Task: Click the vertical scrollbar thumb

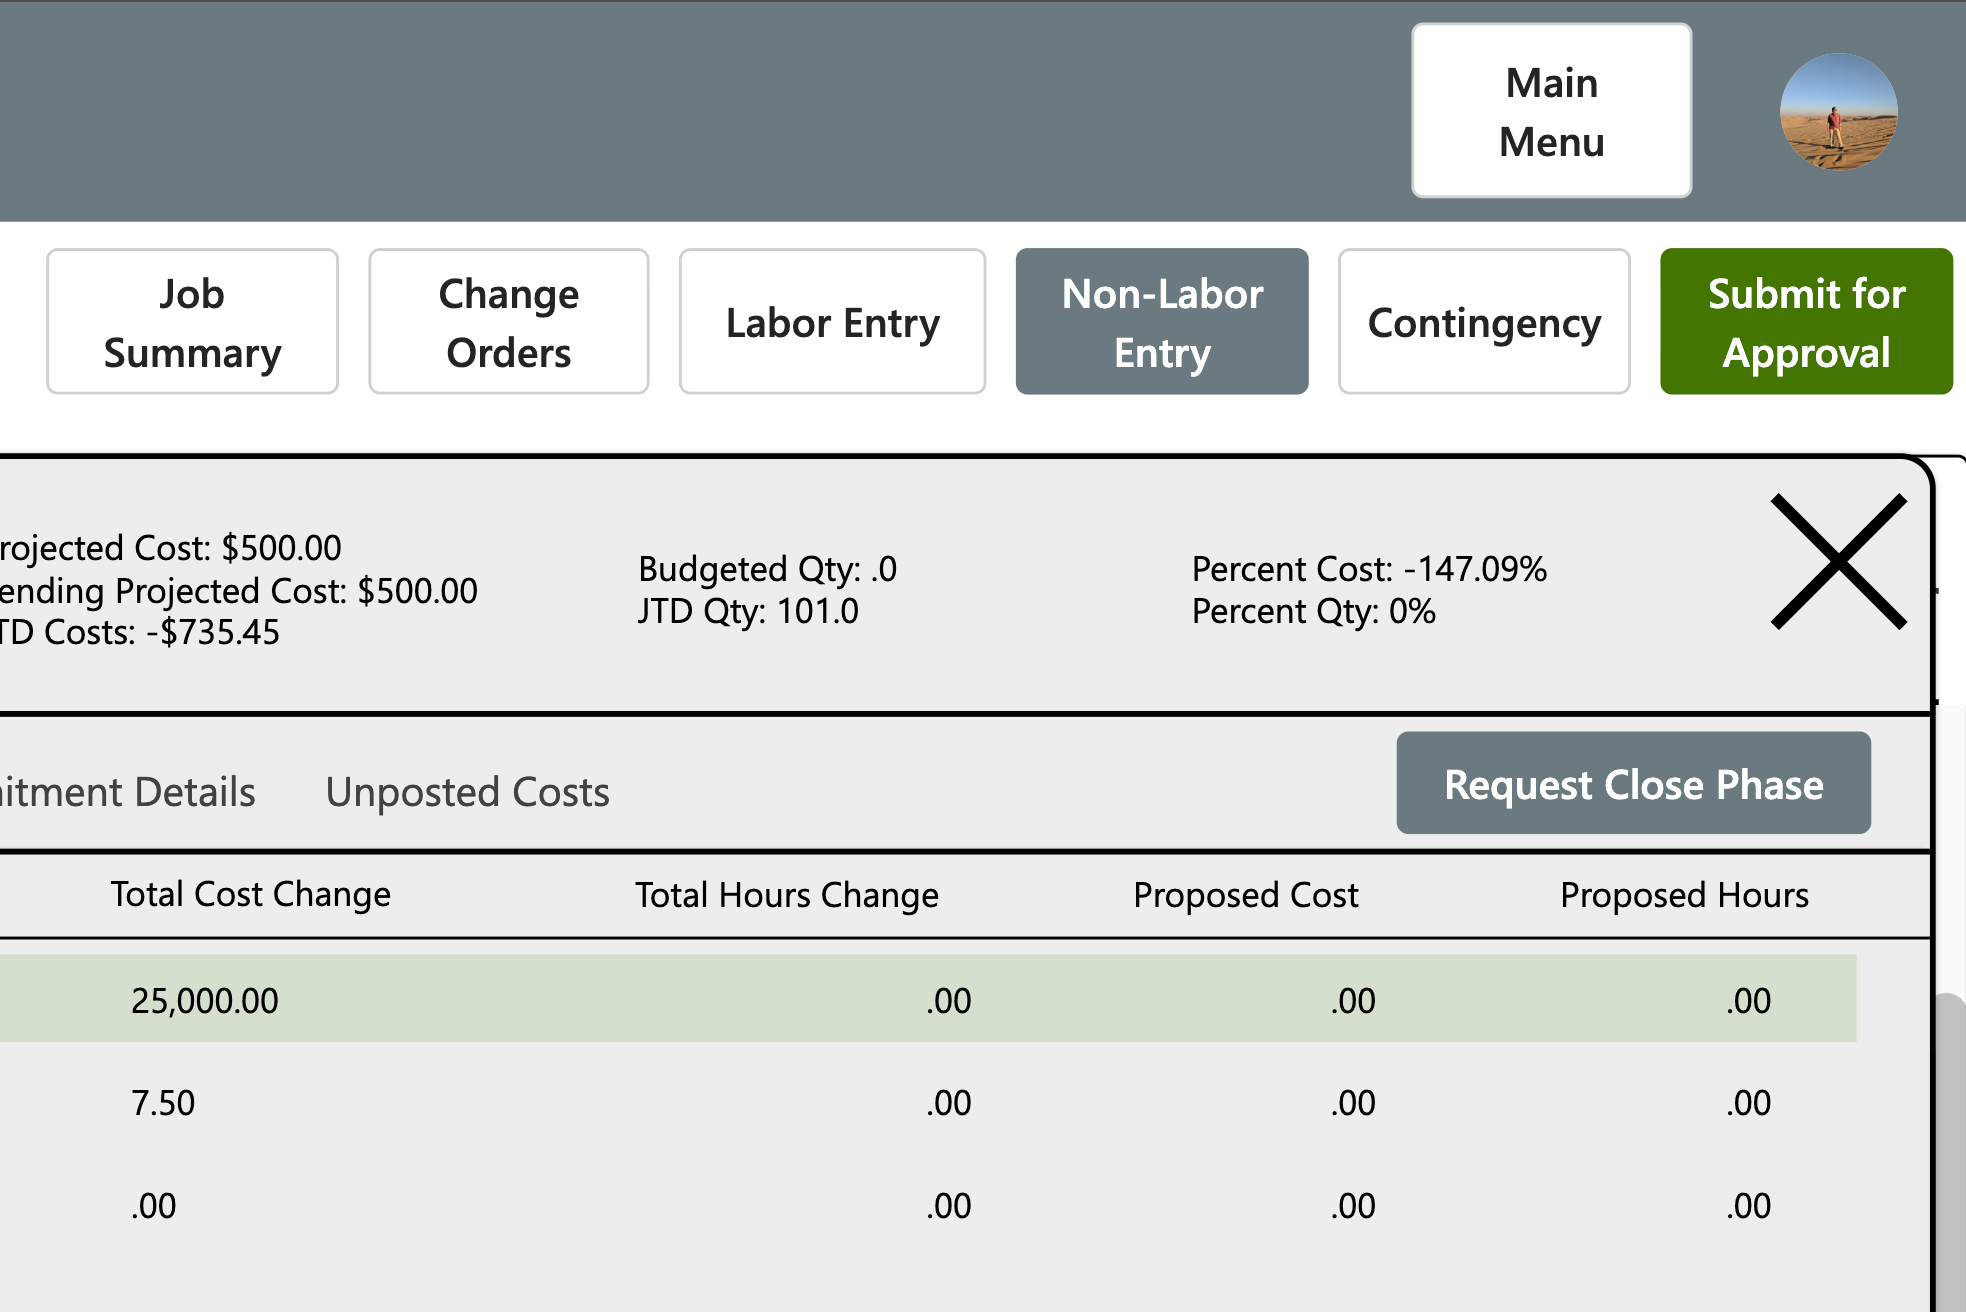Action: (1950, 1150)
